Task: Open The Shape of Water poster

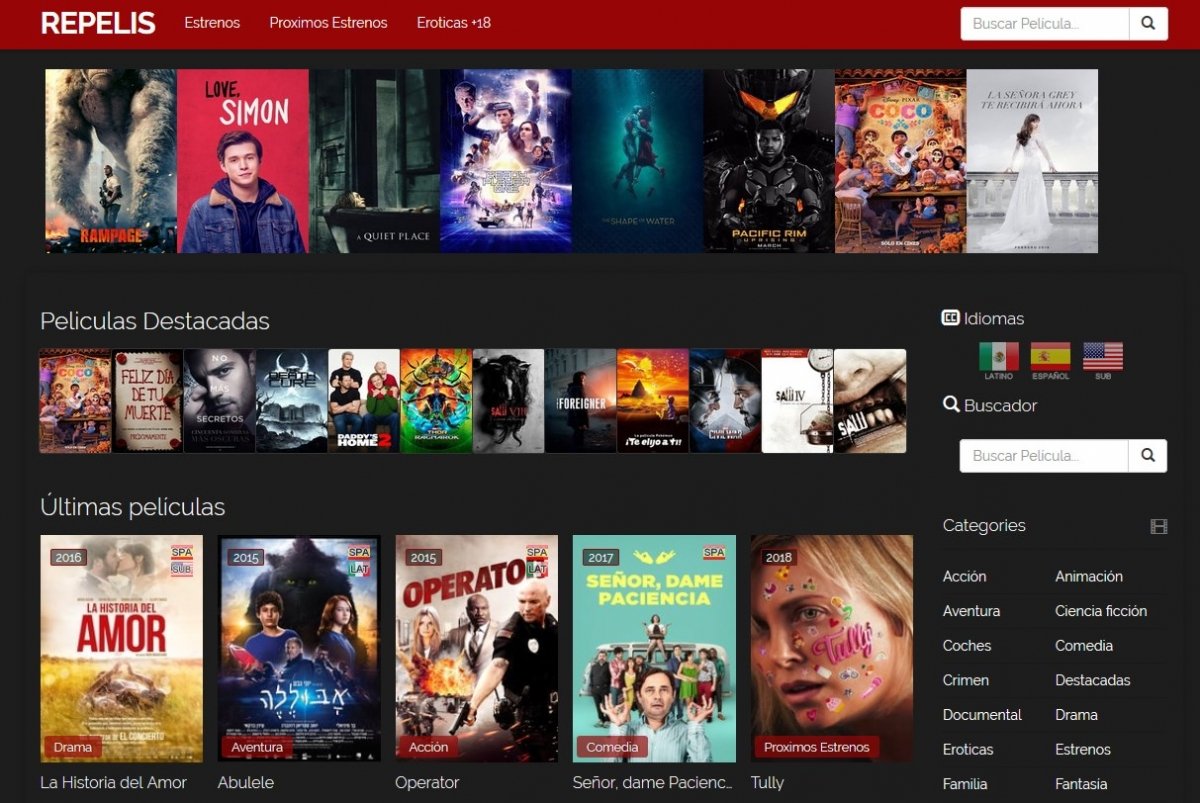Action: [x=637, y=161]
